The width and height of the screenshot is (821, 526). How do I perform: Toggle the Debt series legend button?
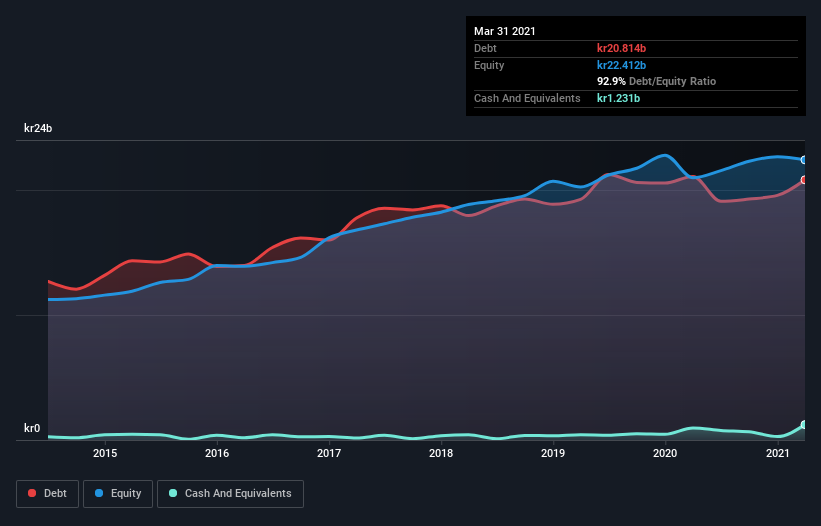click(48, 494)
